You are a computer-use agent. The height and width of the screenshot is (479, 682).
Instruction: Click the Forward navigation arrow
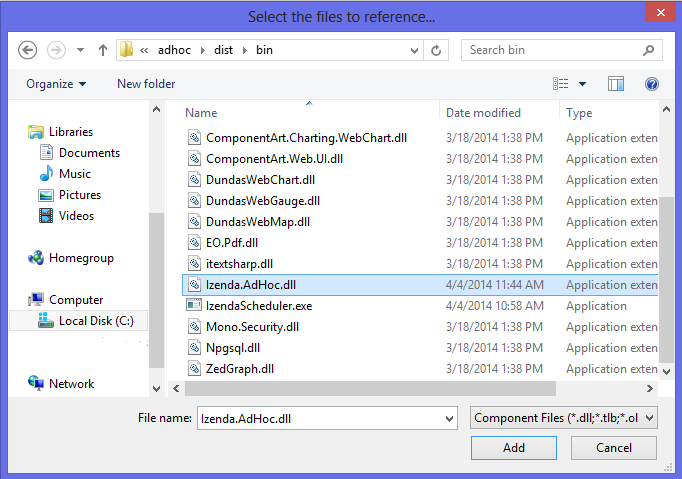[x=56, y=50]
